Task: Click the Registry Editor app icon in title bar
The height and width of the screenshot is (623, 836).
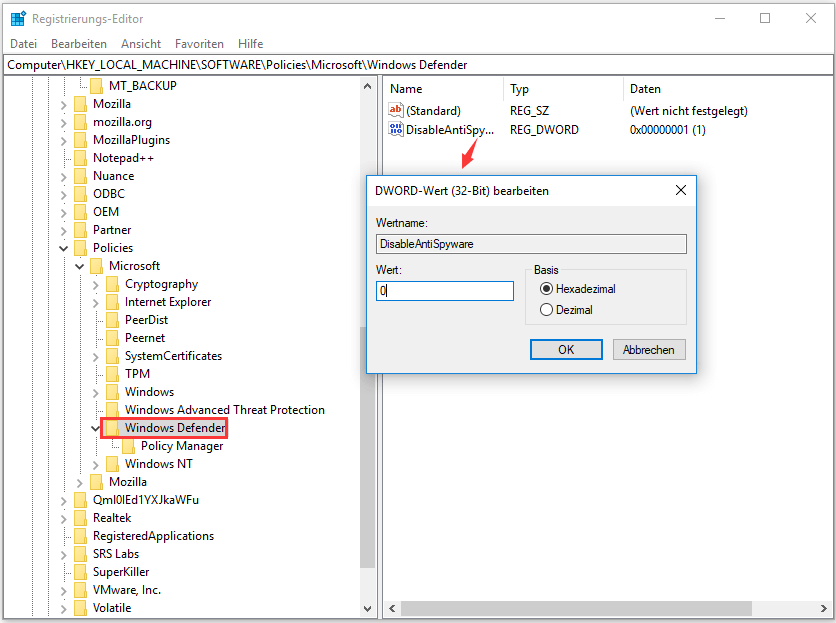Action: 18,19
